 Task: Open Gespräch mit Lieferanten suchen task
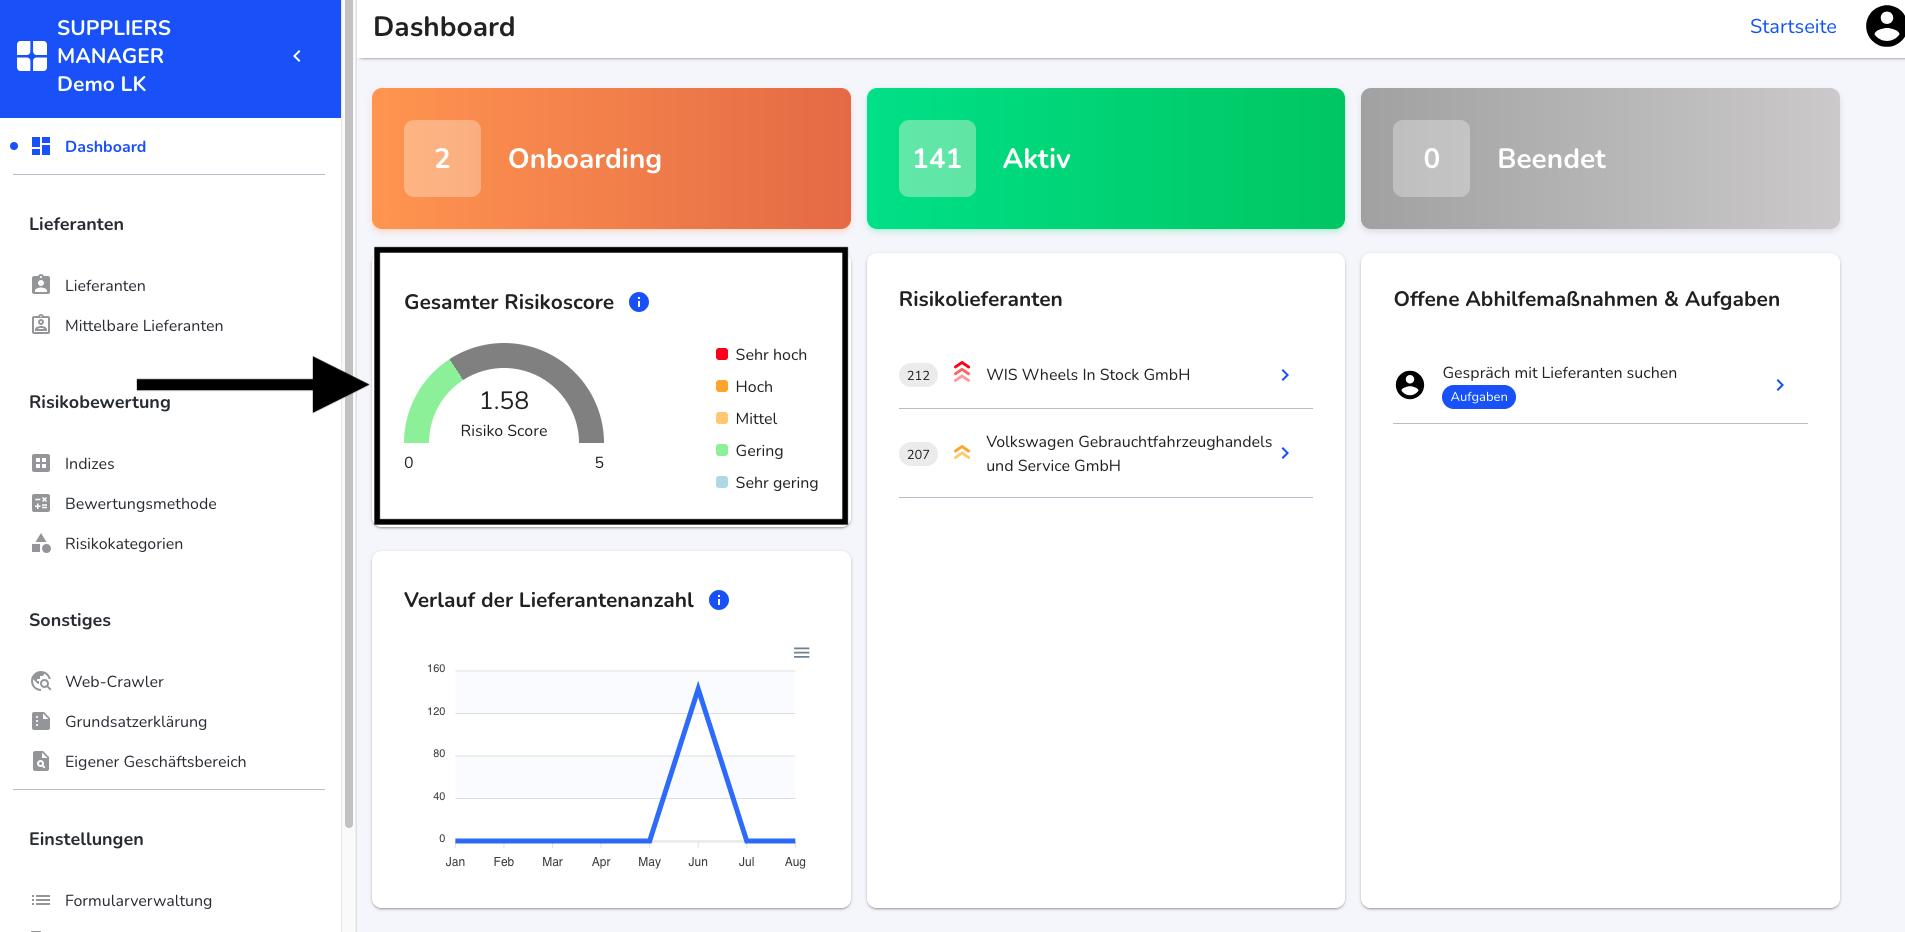(1559, 373)
